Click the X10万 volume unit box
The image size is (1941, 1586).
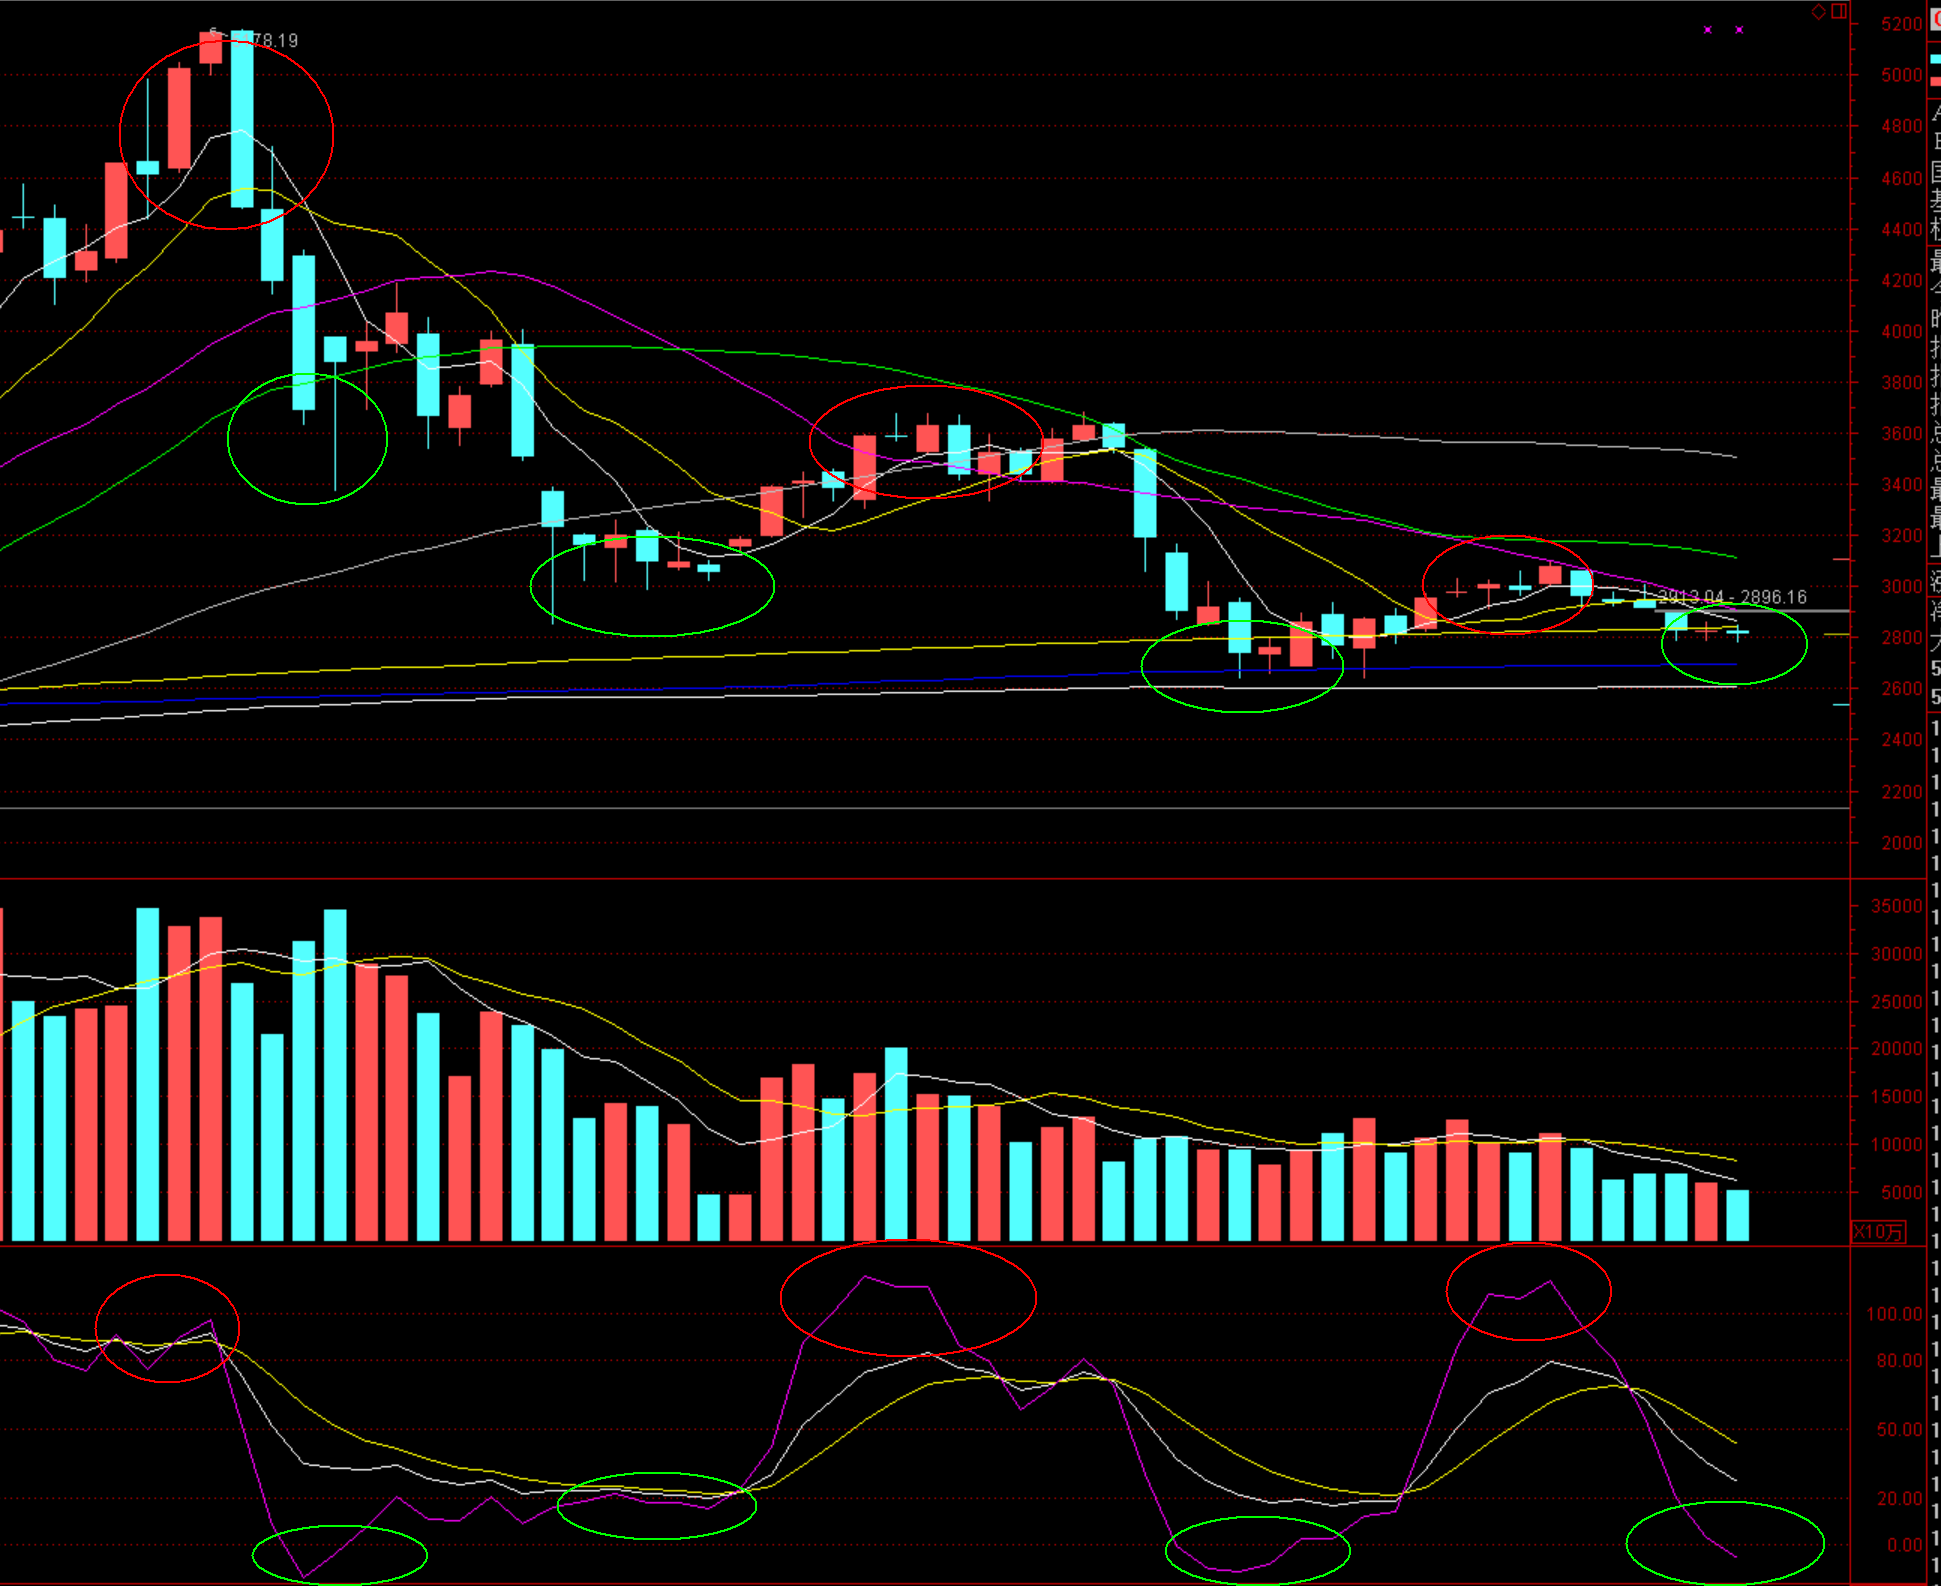pyautogui.click(x=1878, y=1232)
